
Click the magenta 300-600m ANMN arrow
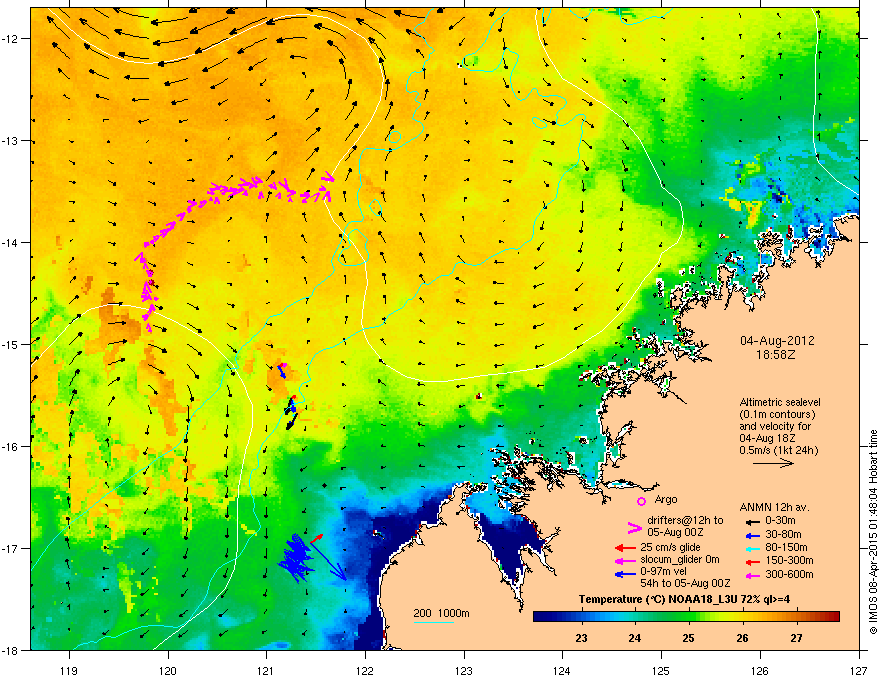point(751,575)
